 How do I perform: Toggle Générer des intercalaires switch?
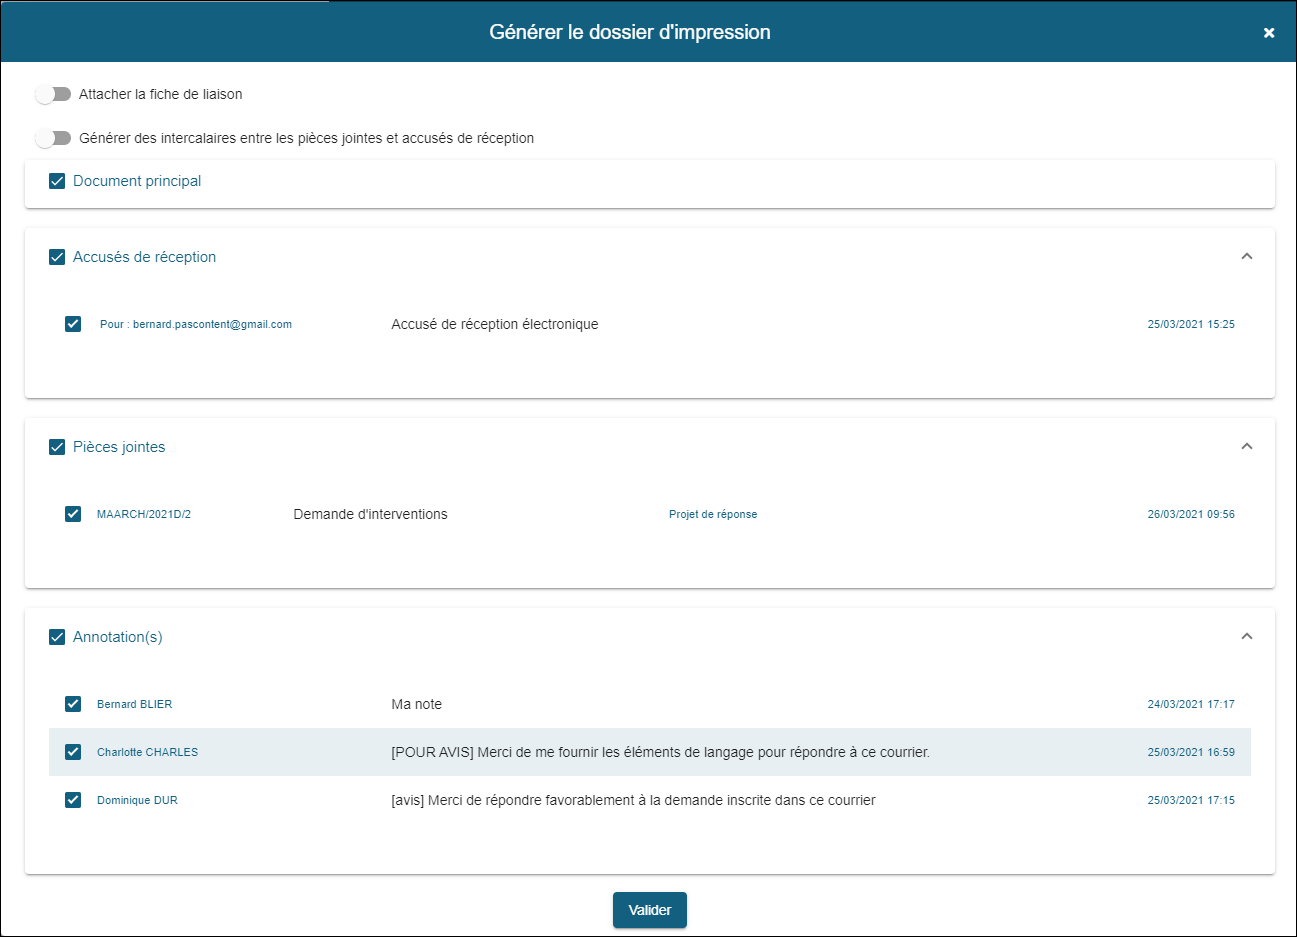(x=53, y=138)
